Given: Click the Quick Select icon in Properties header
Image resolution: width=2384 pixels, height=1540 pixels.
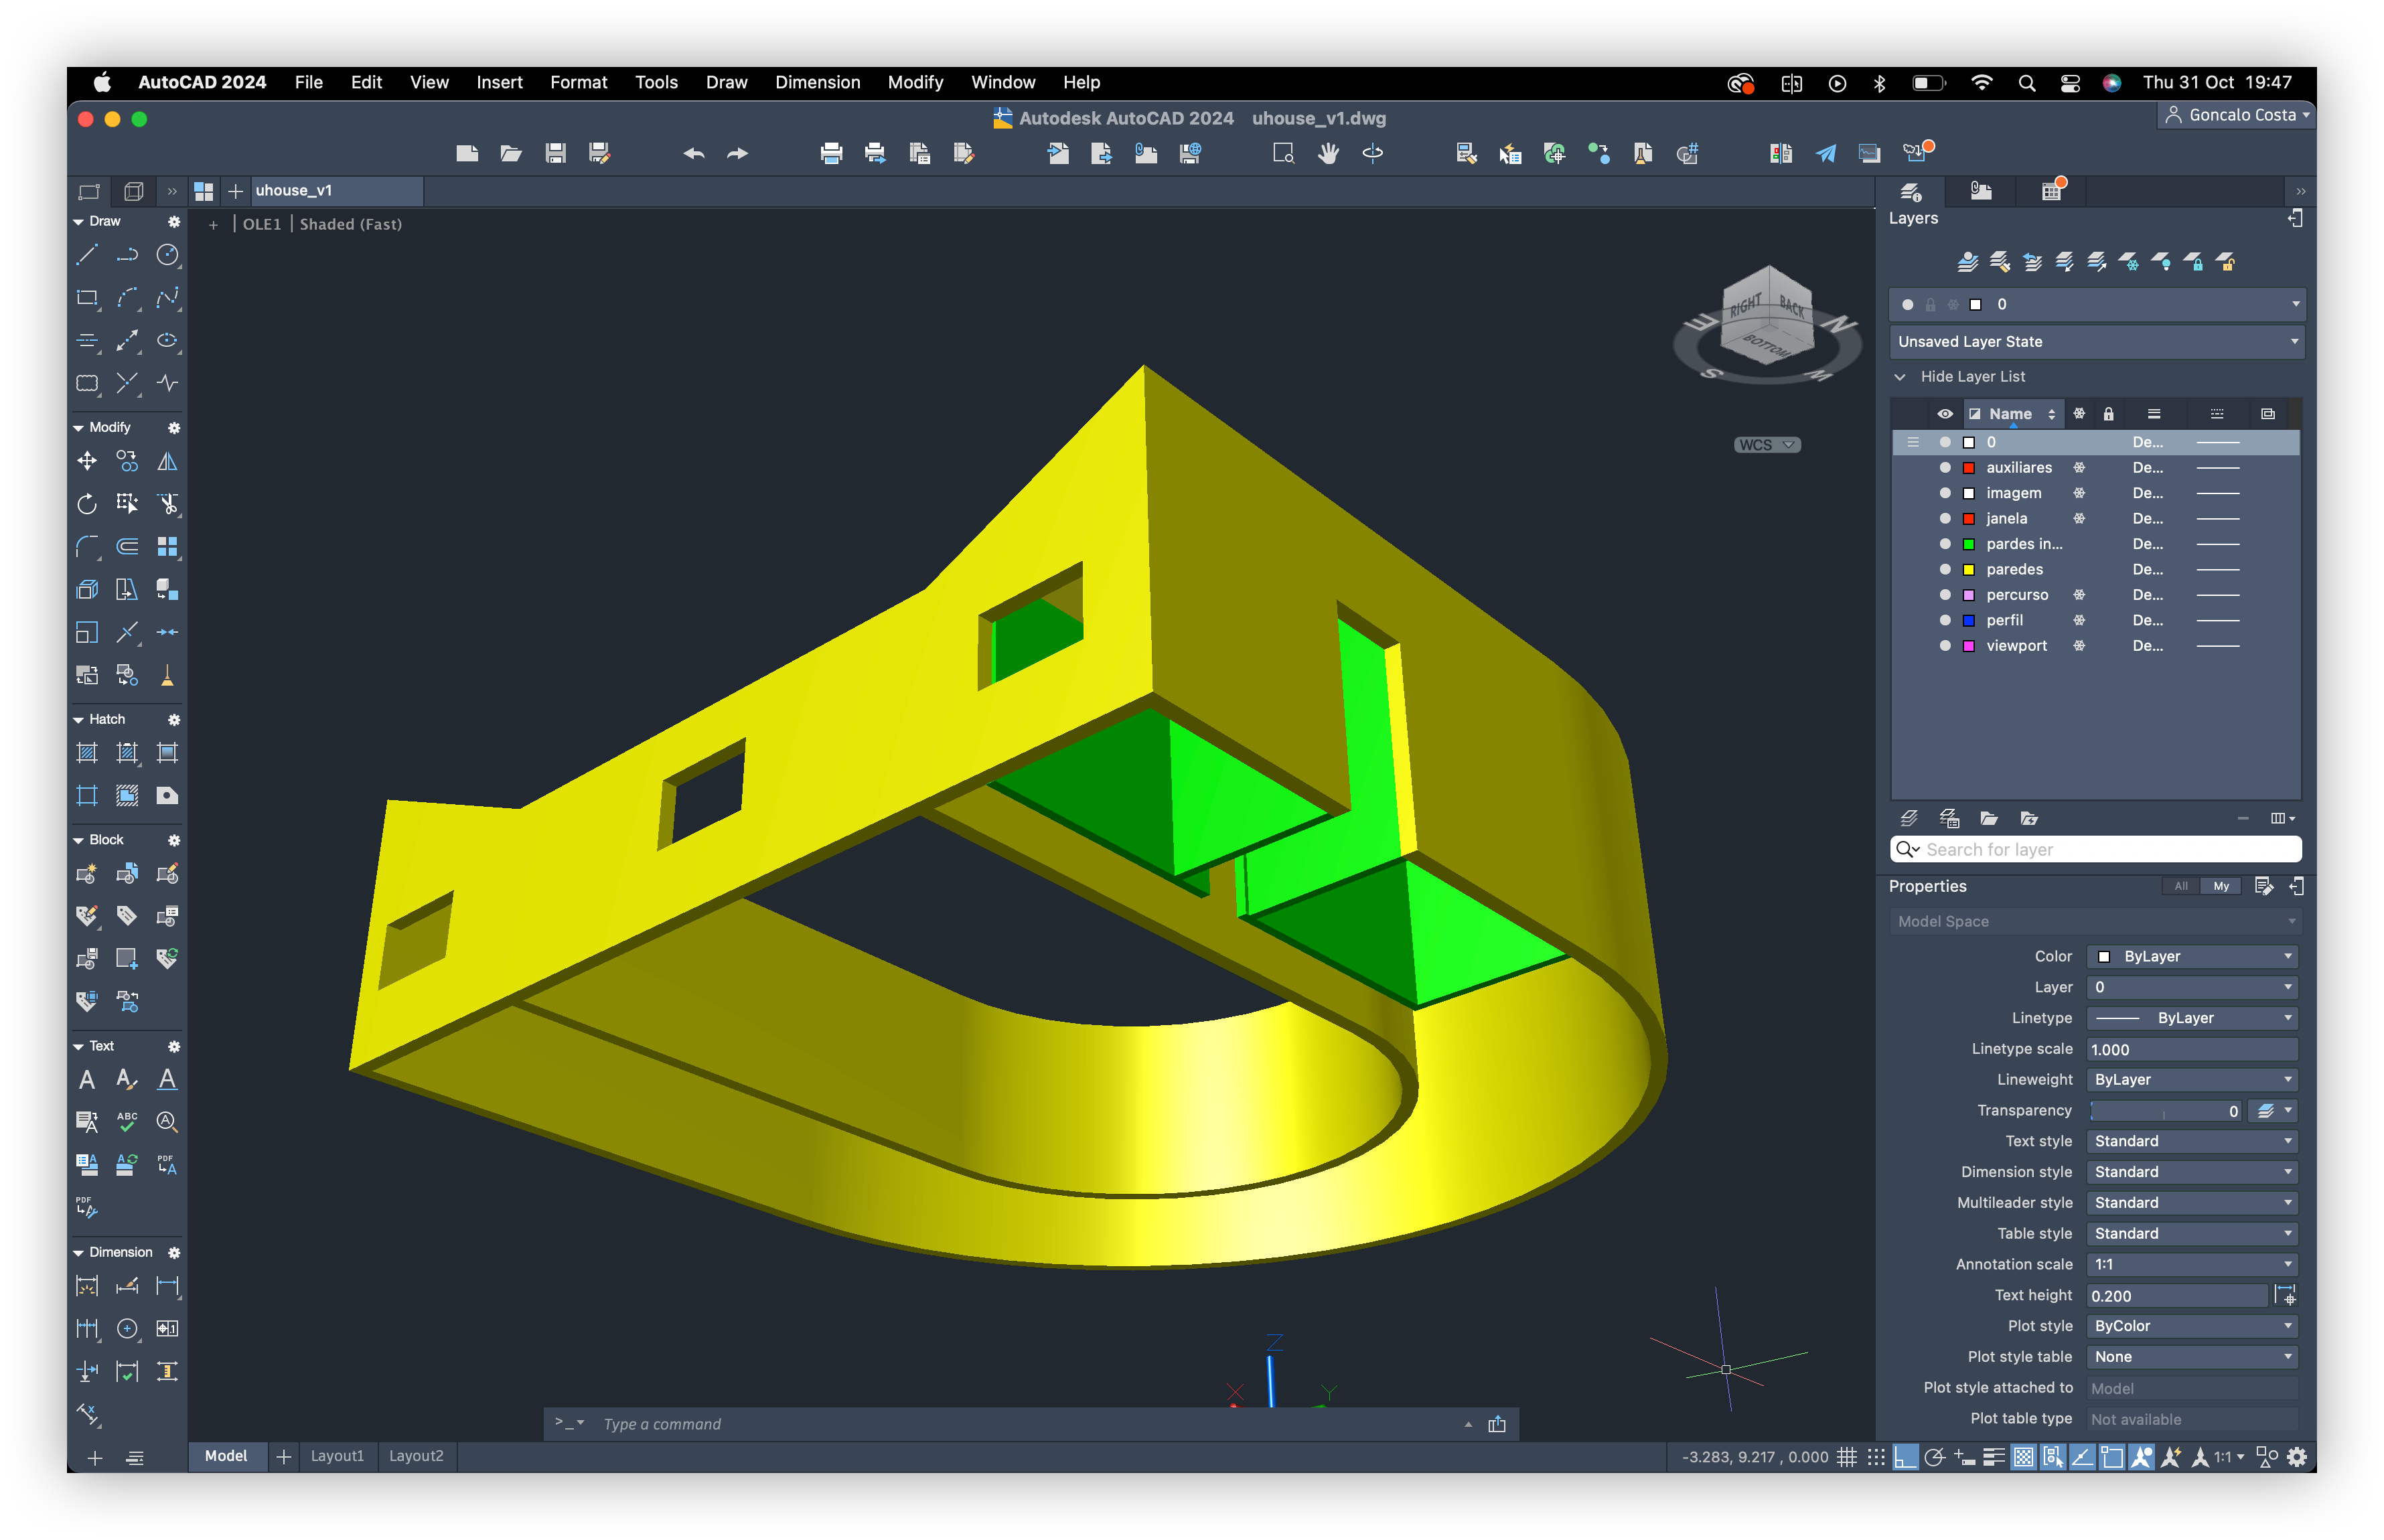Looking at the screenshot, I should click(2264, 886).
